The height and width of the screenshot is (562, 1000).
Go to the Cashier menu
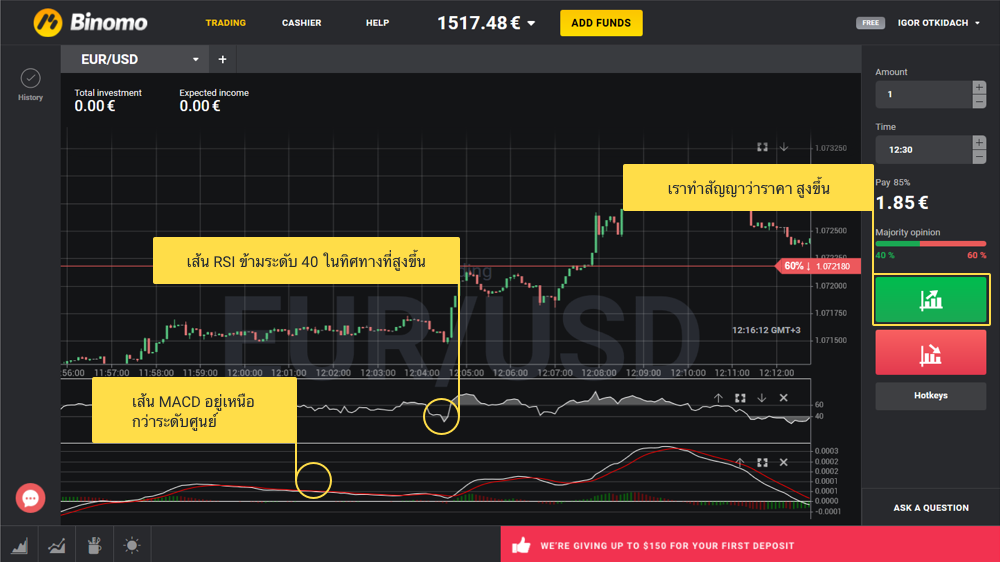pyautogui.click(x=301, y=23)
